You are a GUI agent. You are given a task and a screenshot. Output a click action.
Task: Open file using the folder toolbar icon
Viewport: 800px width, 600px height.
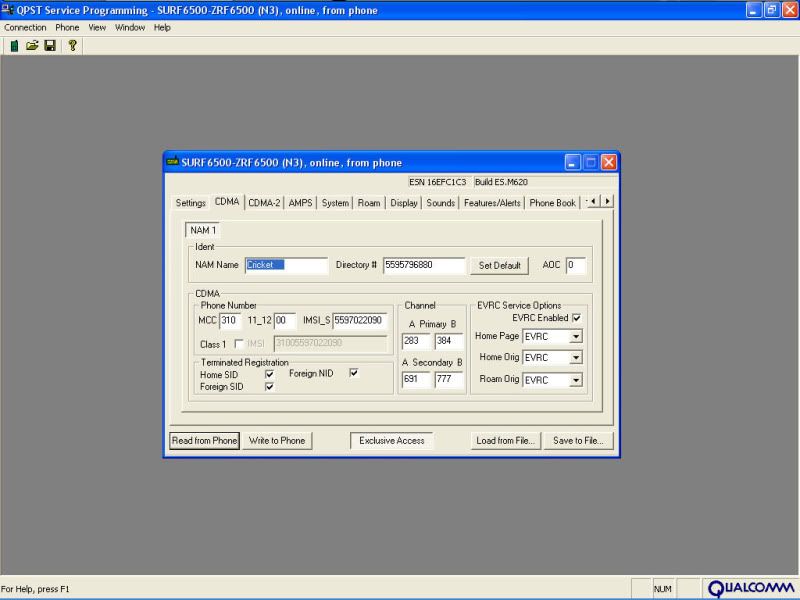tap(32, 46)
